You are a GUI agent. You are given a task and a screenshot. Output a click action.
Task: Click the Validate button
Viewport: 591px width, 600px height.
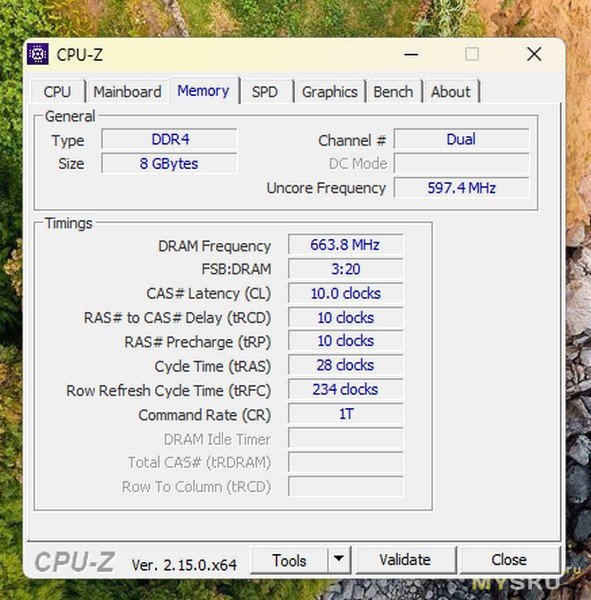[405, 560]
